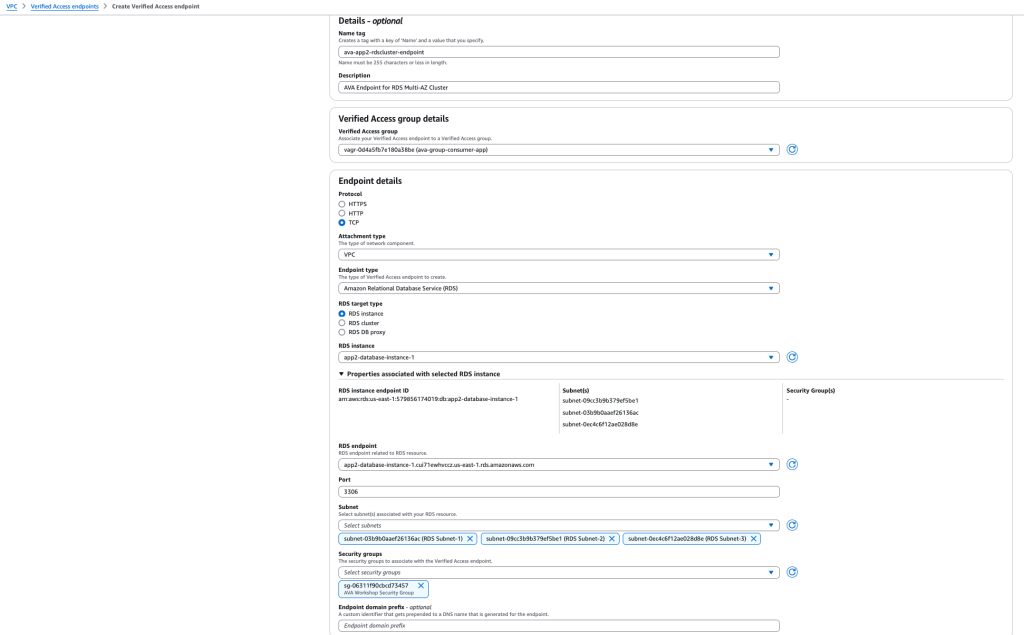Click the refresh icon beside the Subnet selector

(792, 524)
